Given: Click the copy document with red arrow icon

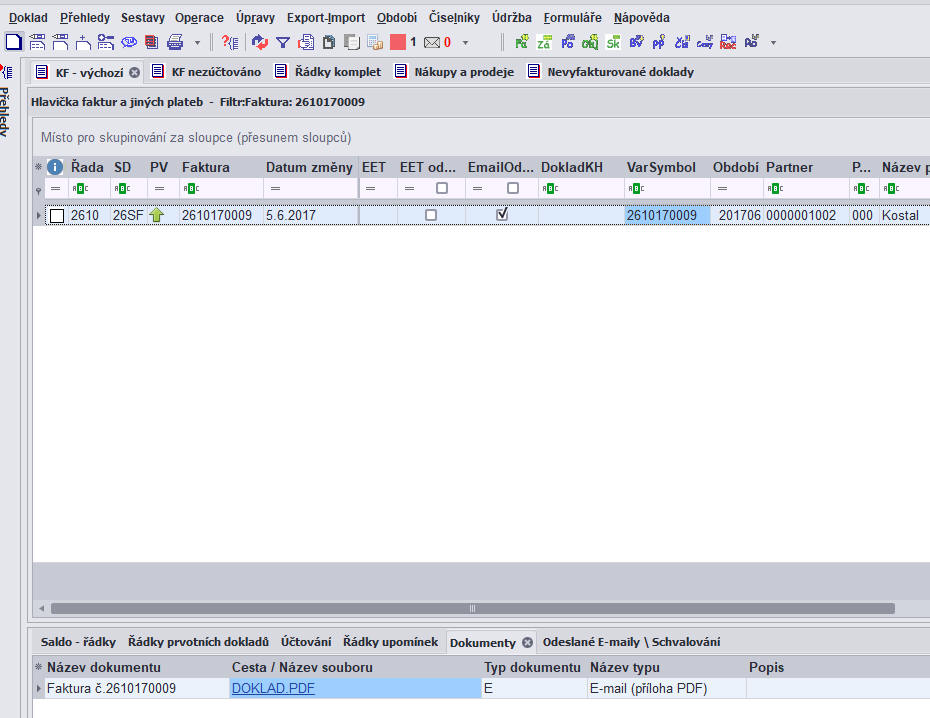Looking at the screenshot, I should tap(306, 42).
